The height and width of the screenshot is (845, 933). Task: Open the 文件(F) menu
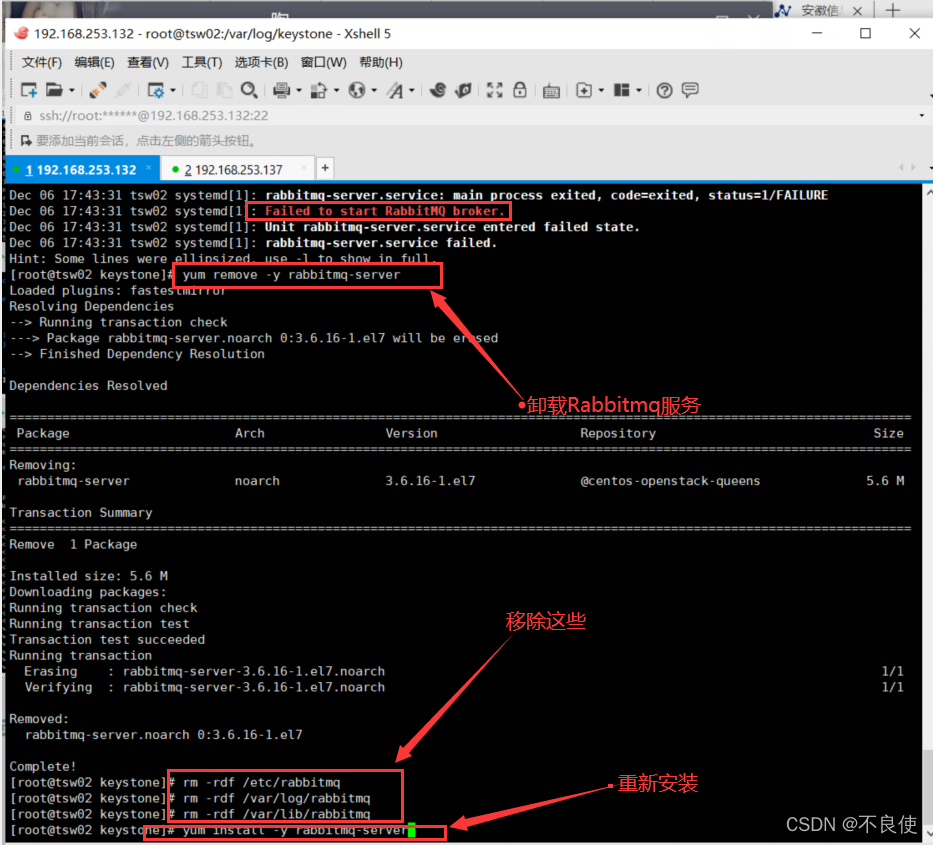tap(42, 62)
